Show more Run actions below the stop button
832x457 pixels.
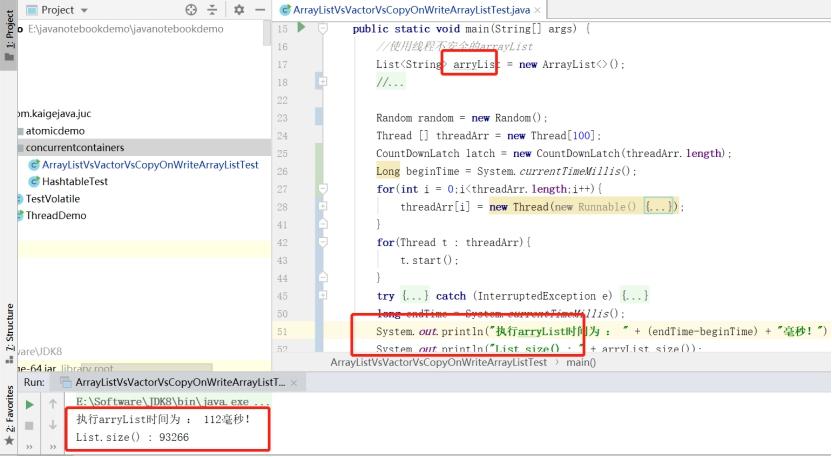[30, 446]
